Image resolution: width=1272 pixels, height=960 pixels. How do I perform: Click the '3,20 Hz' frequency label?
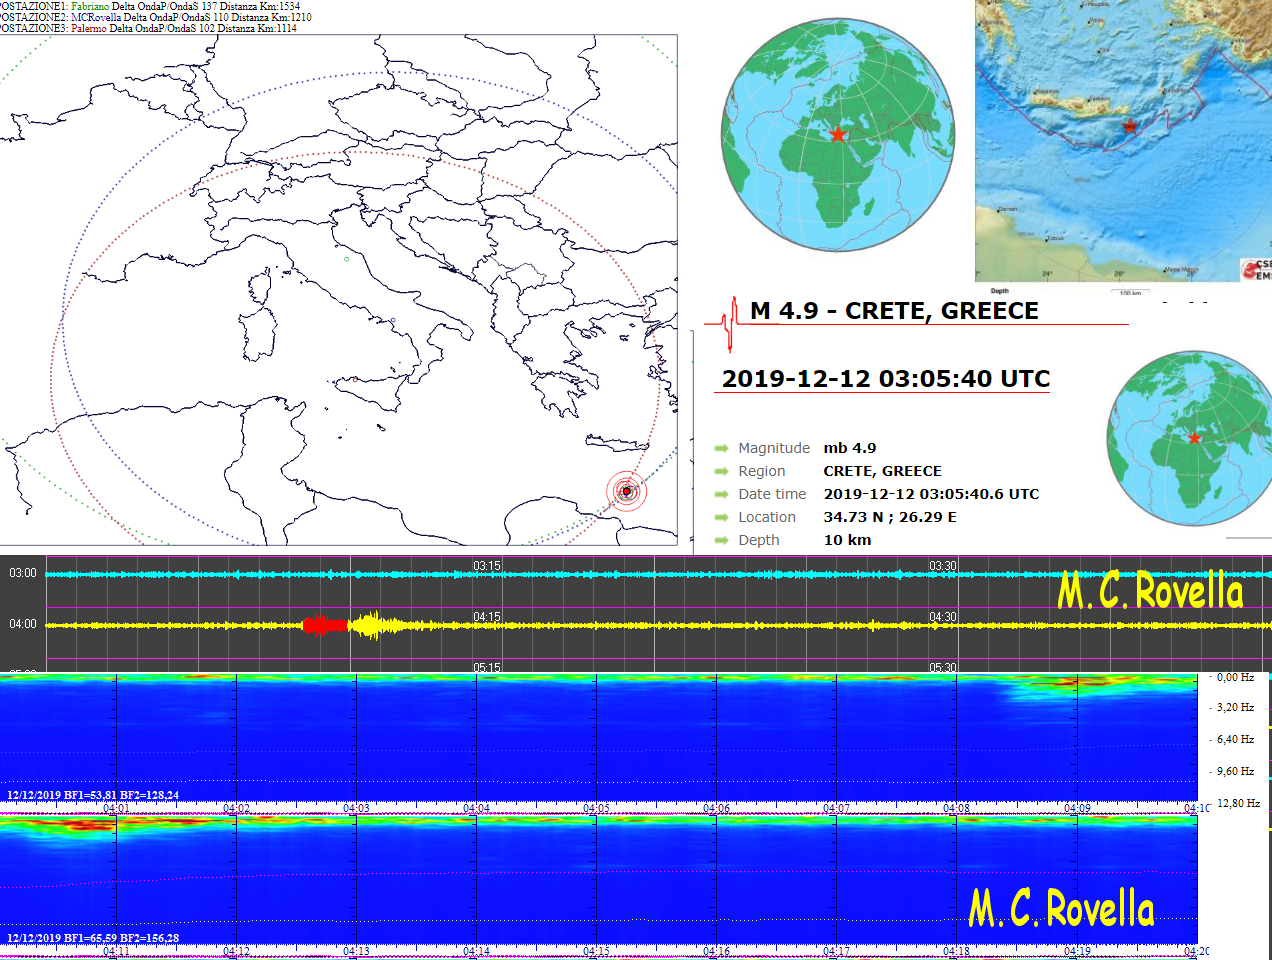[x=1235, y=707]
